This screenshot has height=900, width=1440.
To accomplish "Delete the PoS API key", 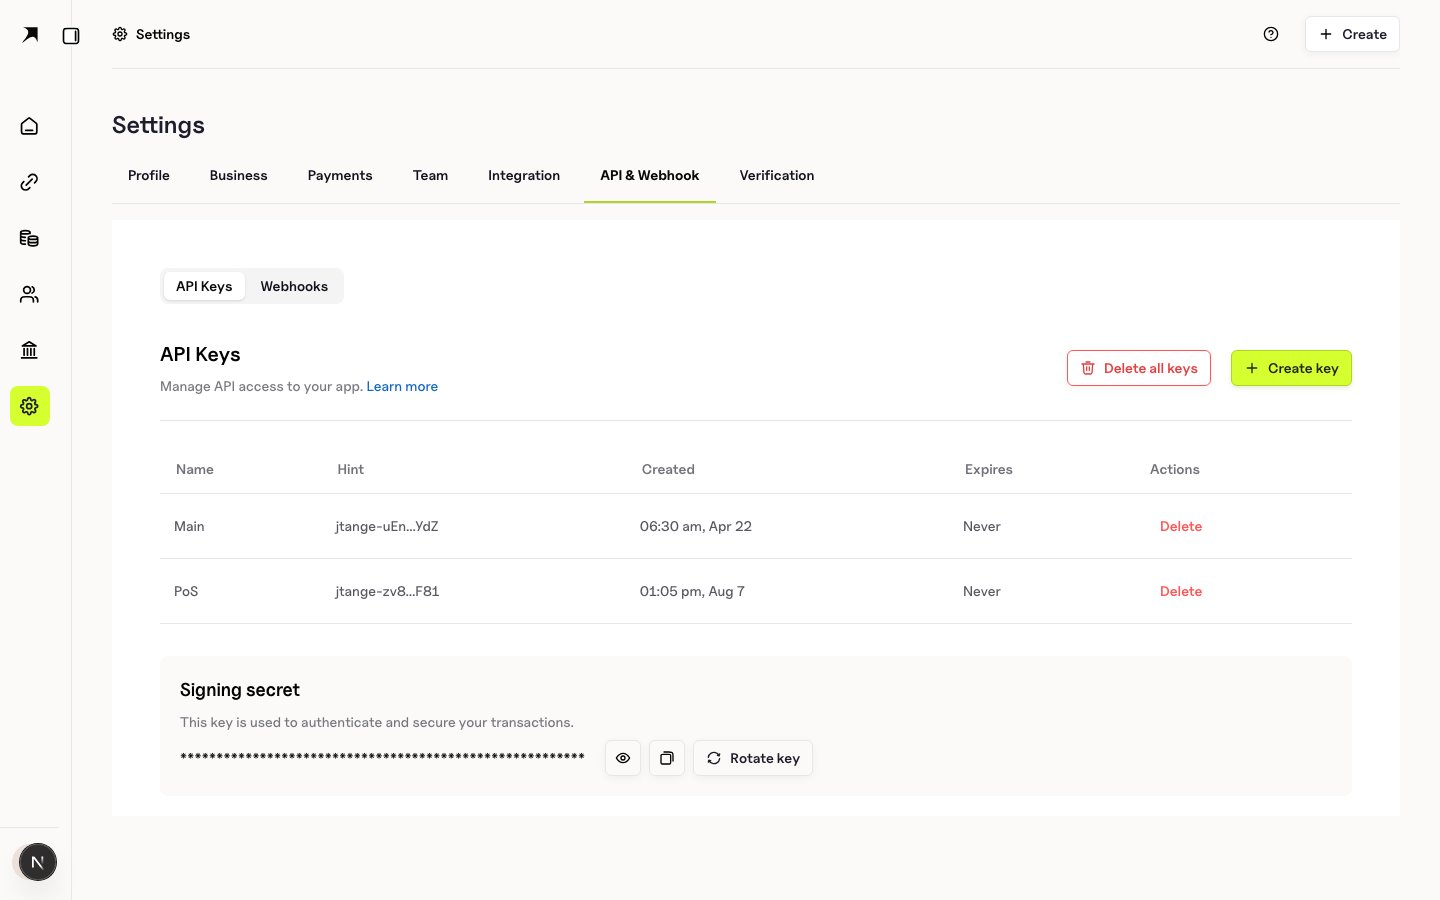I will click(x=1181, y=591).
